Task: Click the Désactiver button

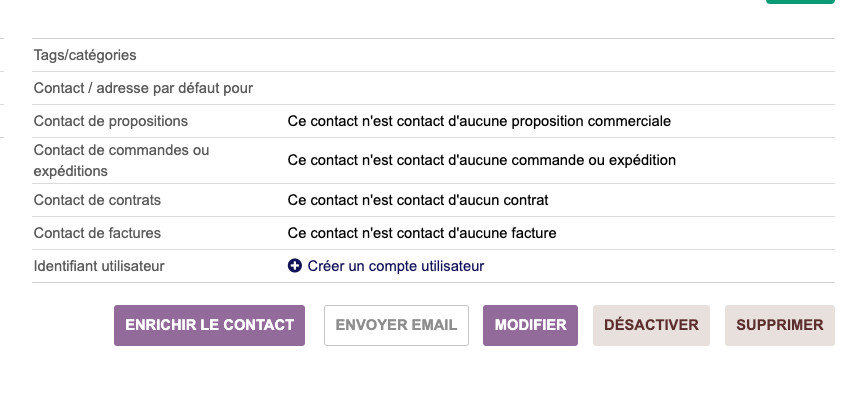Action: click(651, 325)
